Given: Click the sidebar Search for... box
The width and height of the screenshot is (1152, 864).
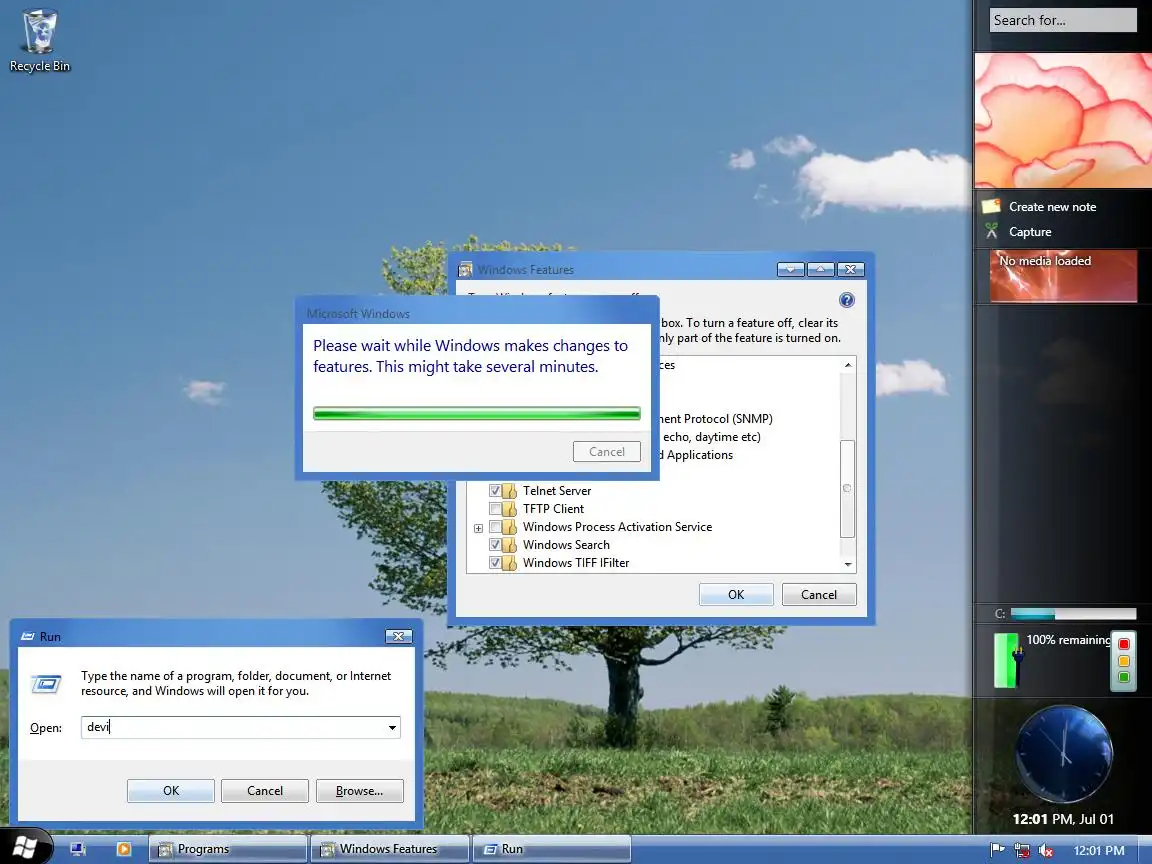Looking at the screenshot, I should (x=1062, y=20).
